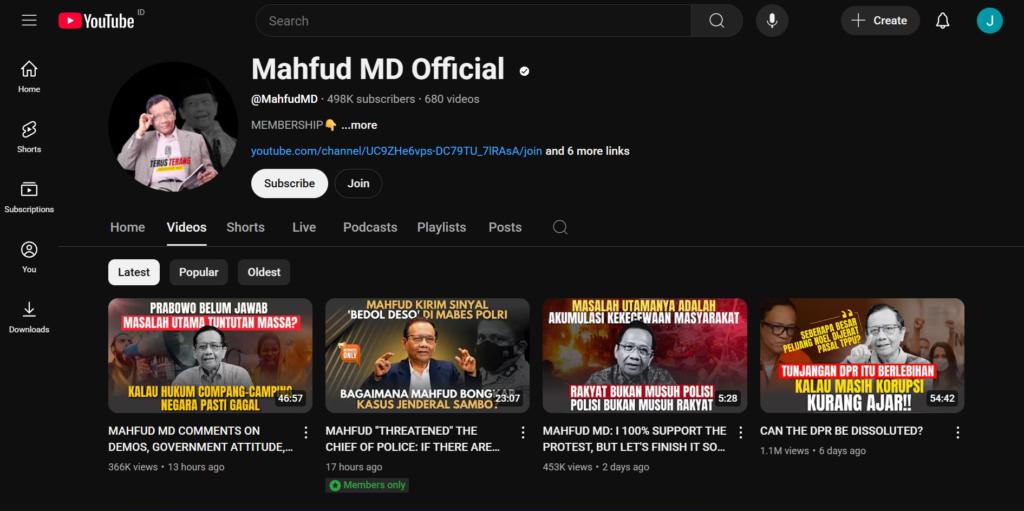Open the Playlists tab

[x=441, y=227]
